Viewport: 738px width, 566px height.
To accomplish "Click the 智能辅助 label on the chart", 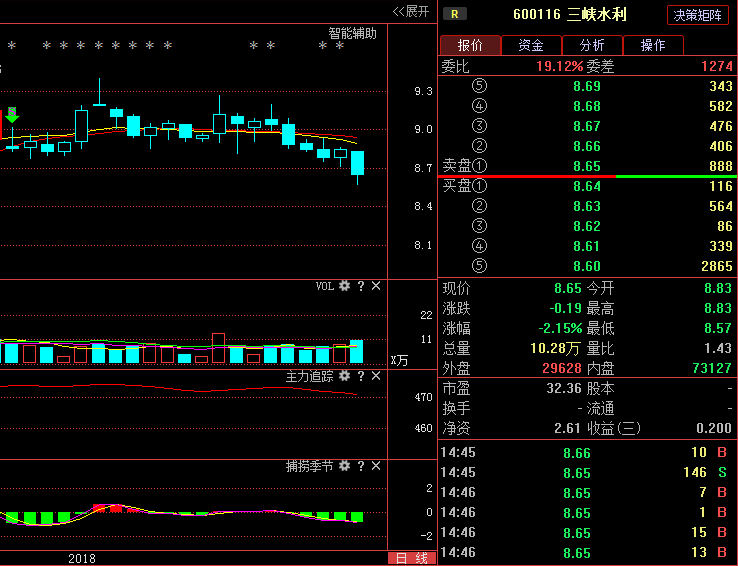I will click(353, 33).
